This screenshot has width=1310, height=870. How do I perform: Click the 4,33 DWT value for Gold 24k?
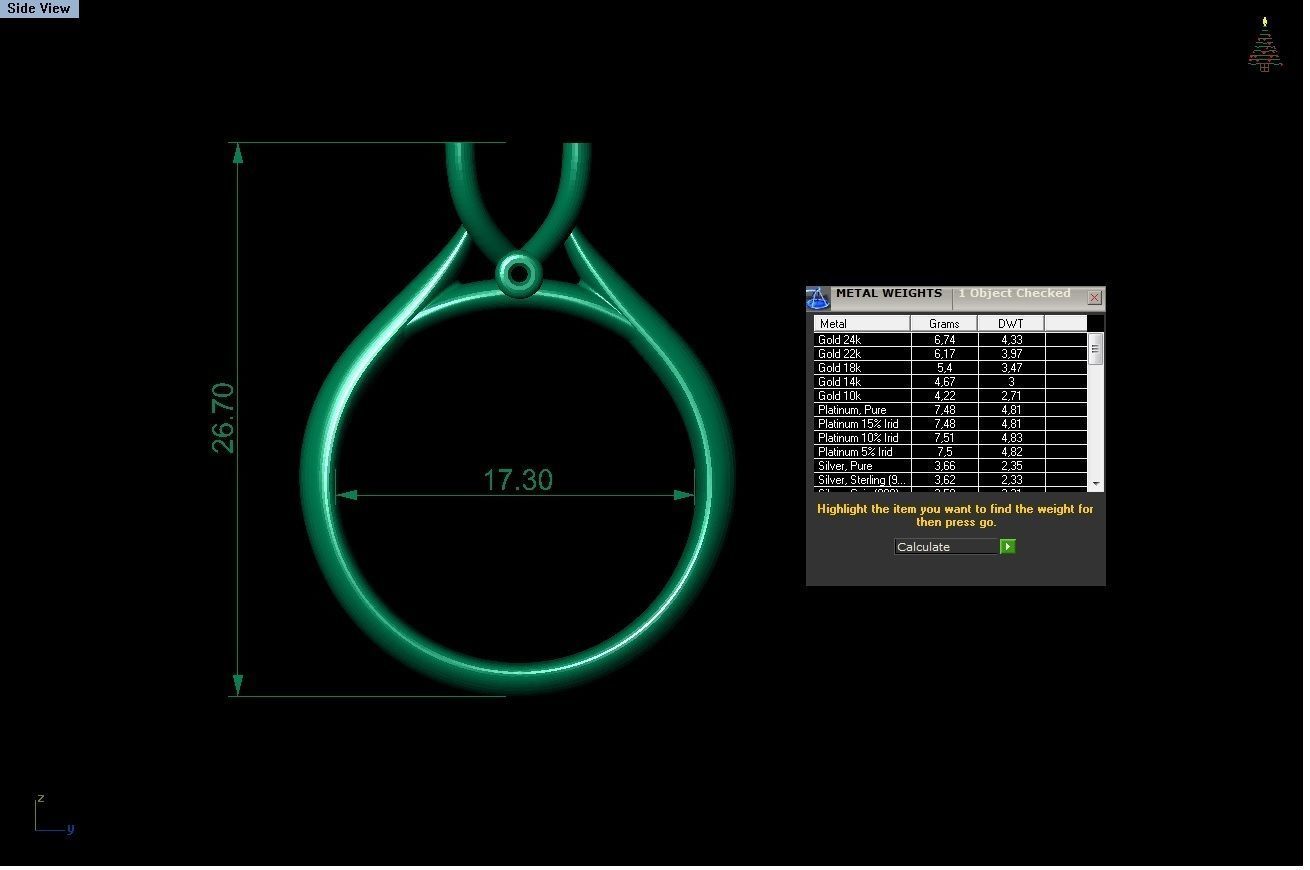[1011, 340]
